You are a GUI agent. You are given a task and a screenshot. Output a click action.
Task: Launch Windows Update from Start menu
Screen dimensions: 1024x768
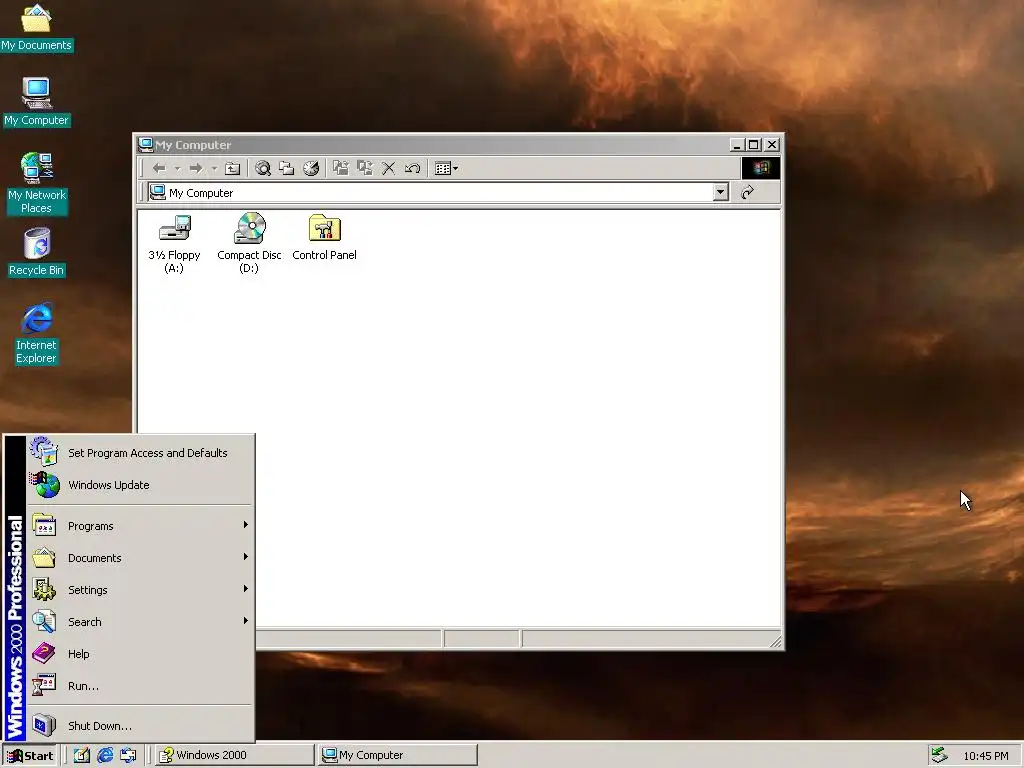(140, 485)
